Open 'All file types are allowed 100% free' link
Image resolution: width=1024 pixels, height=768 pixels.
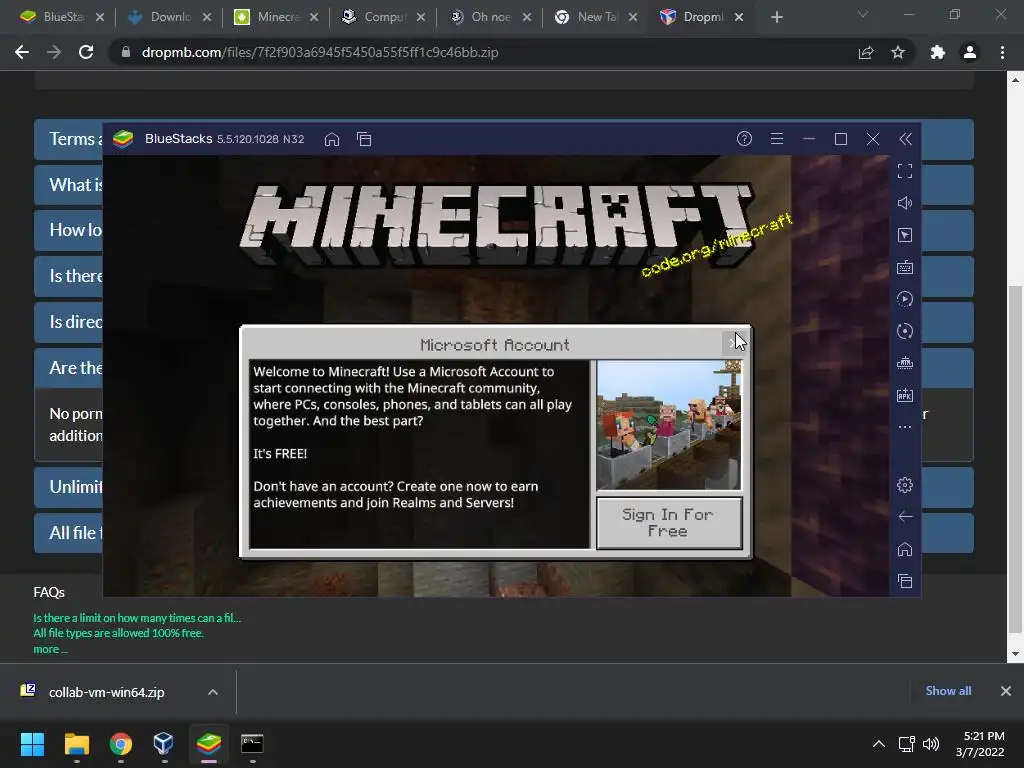[118, 633]
